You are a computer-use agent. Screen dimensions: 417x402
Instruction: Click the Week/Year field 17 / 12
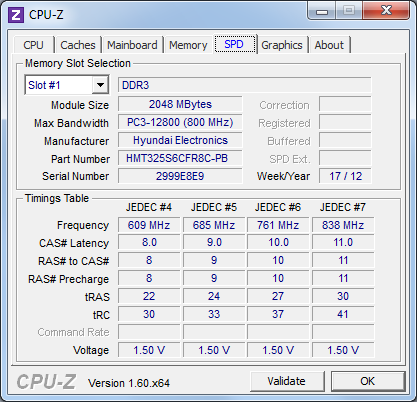click(x=345, y=176)
